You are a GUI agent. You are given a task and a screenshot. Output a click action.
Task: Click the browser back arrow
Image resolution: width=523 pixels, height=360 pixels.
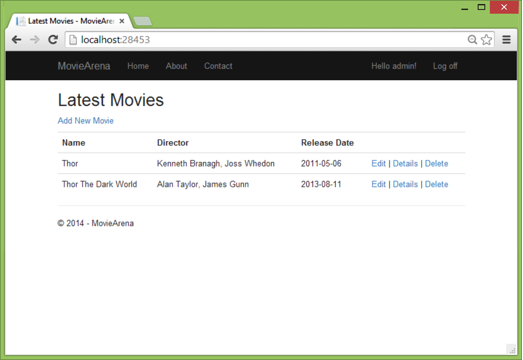(x=16, y=40)
